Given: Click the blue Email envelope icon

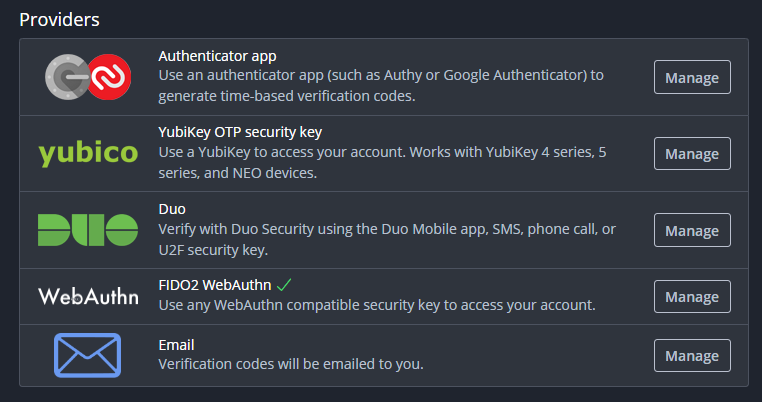Looking at the screenshot, I should click(x=88, y=355).
